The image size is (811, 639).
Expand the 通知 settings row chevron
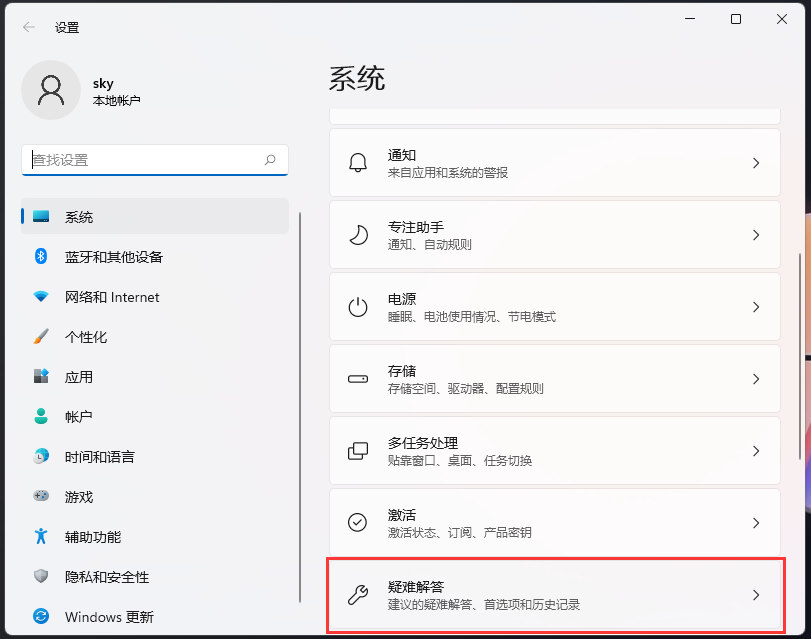point(757,162)
